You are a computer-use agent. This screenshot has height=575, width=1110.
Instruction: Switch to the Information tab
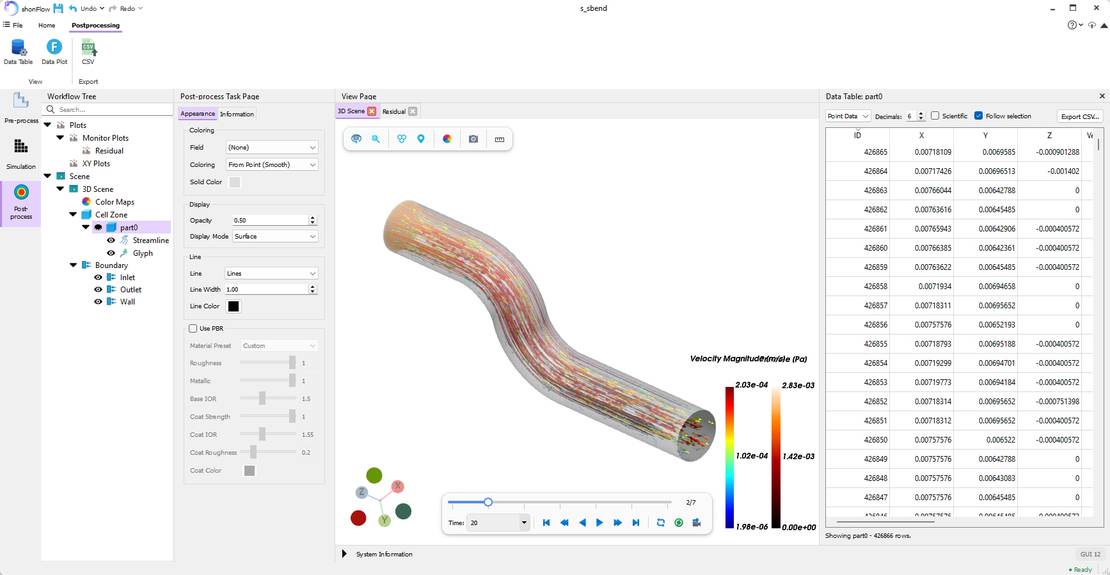point(237,114)
